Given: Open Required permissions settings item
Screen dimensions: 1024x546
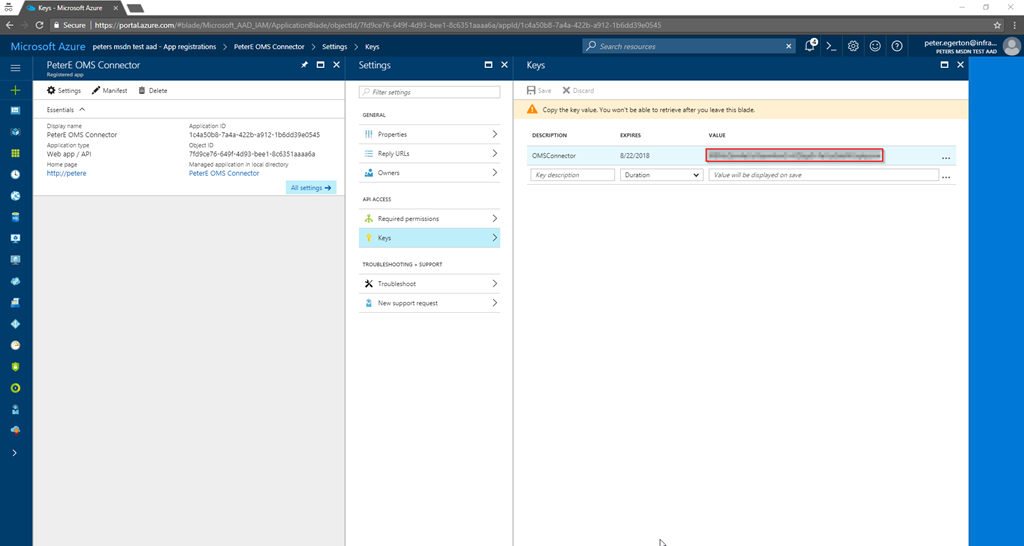Looking at the screenshot, I should point(429,218).
